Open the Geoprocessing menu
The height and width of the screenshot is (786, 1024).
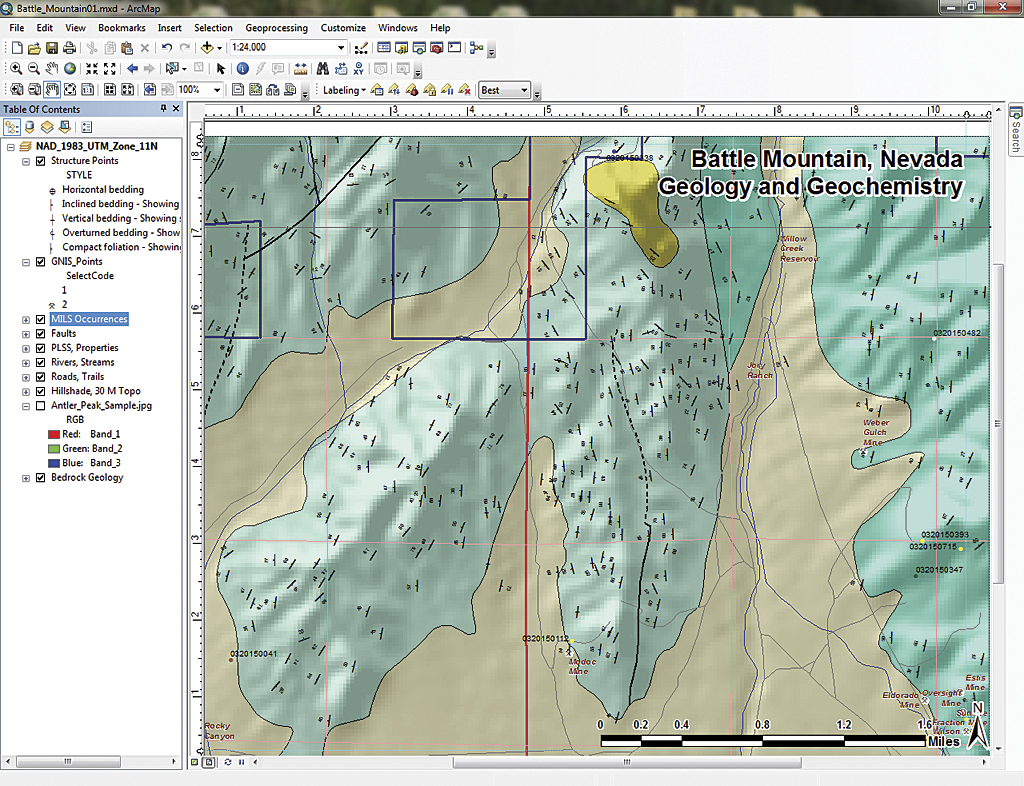(276, 28)
